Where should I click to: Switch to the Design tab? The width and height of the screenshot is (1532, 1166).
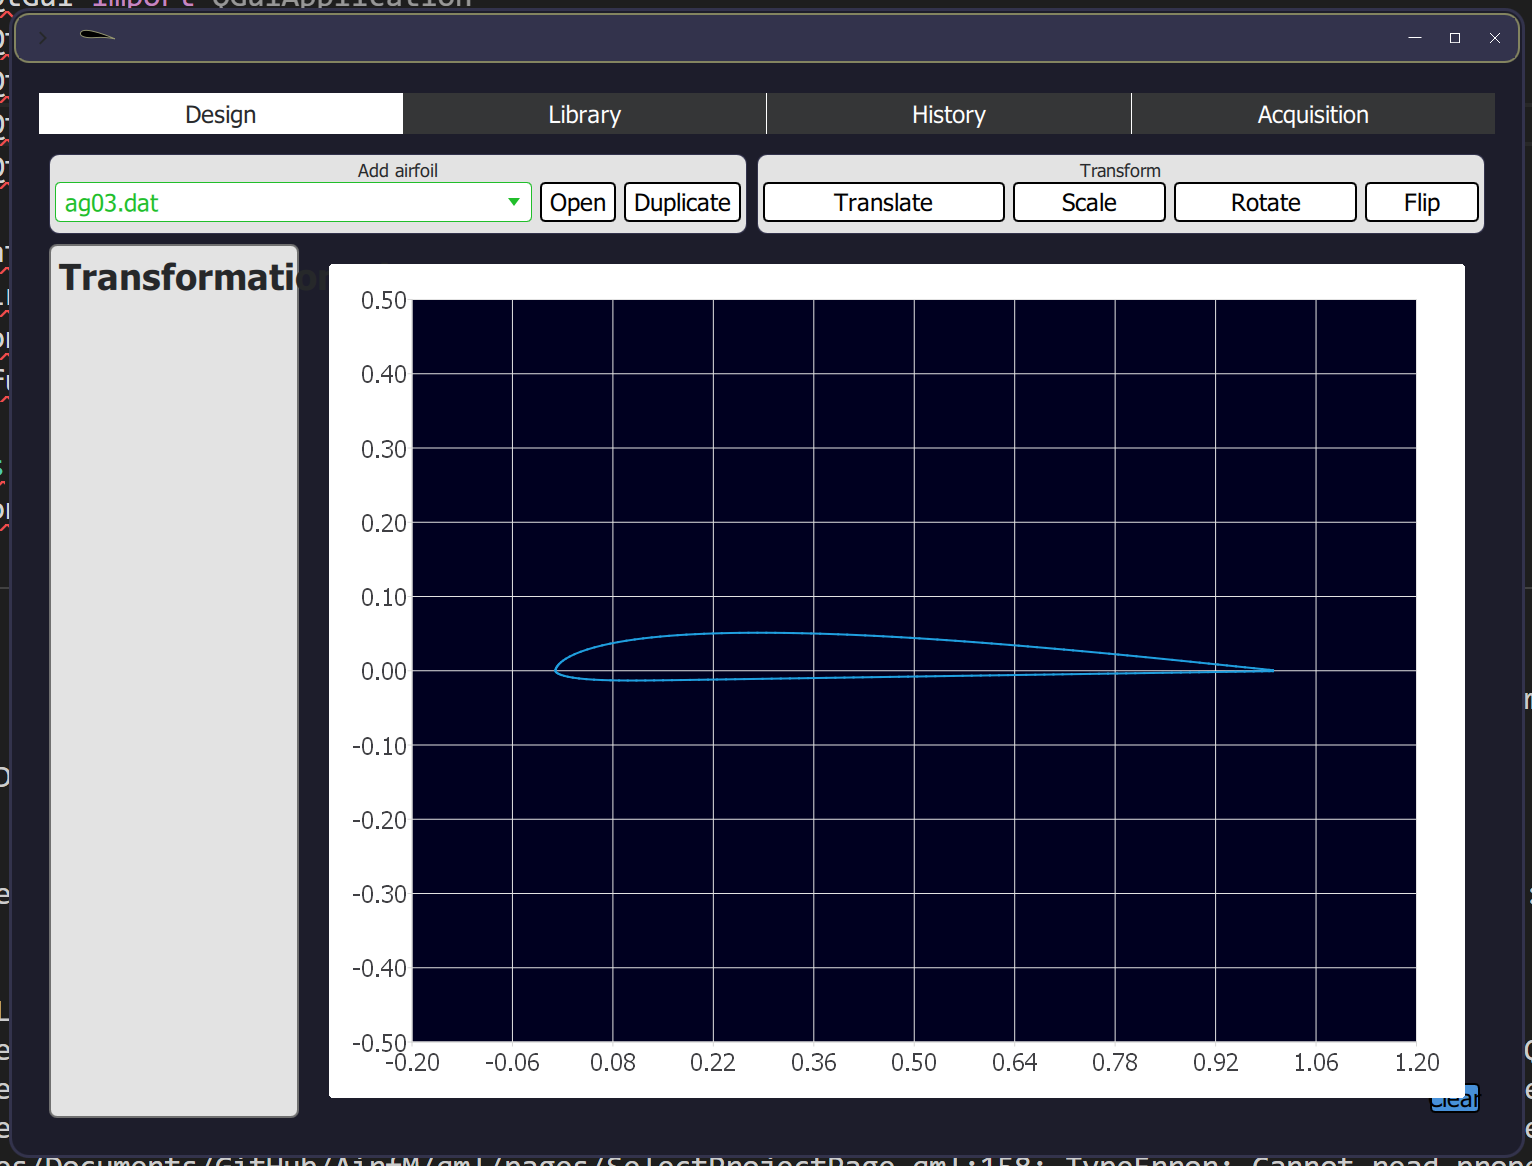tap(221, 114)
